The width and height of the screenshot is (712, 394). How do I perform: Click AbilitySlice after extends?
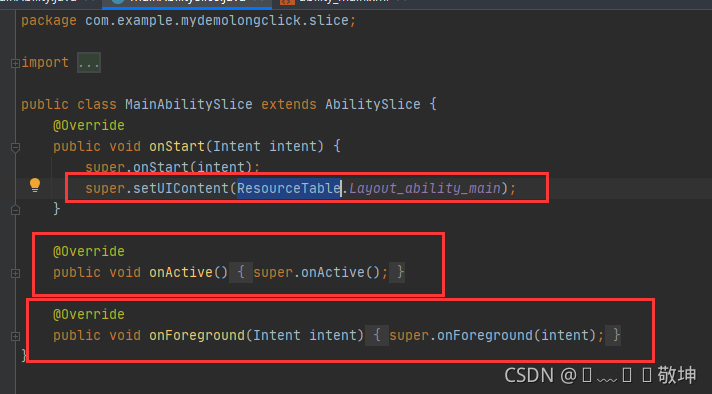[373, 104]
